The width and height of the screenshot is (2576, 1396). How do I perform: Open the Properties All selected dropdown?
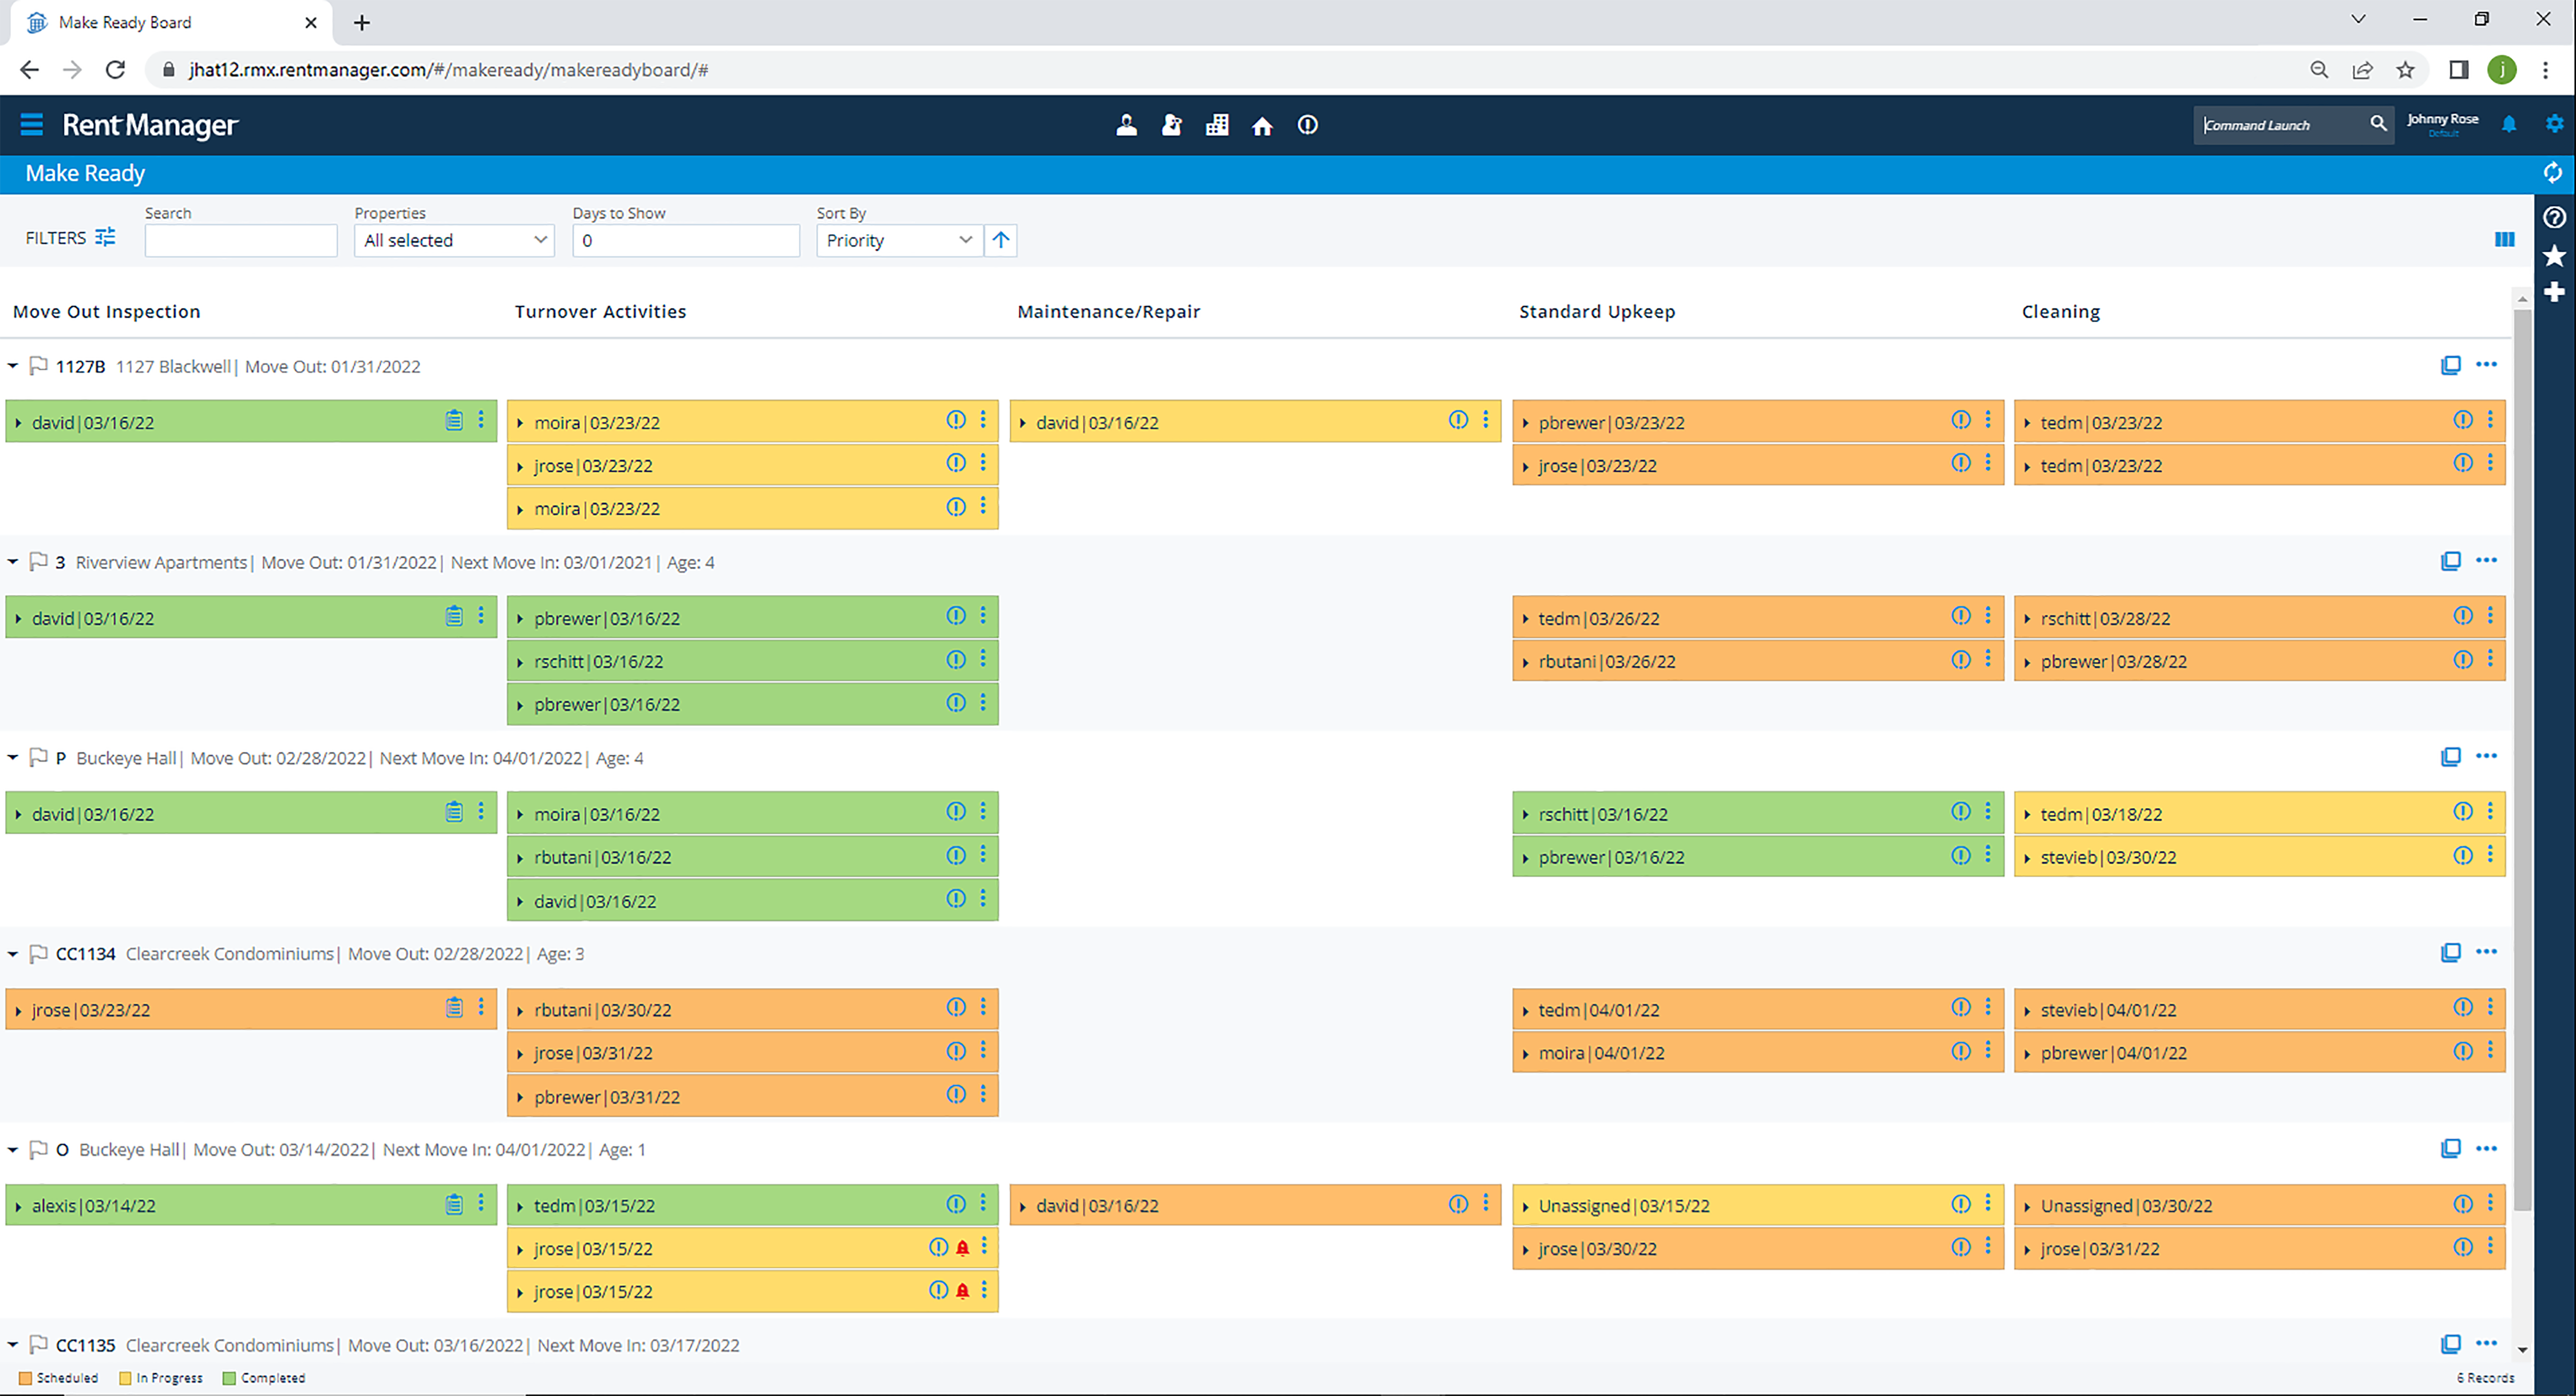click(454, 240)
